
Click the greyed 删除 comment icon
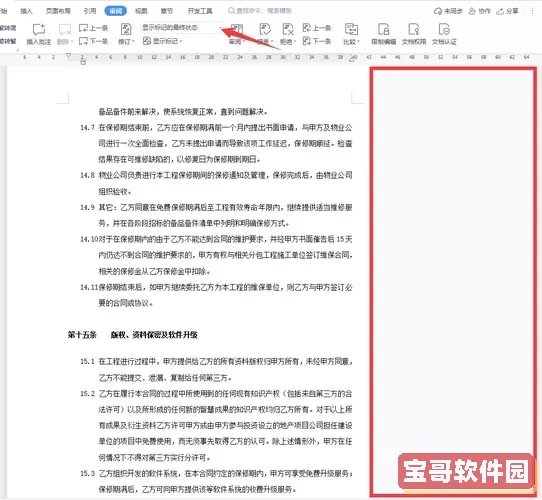[65, 30]
